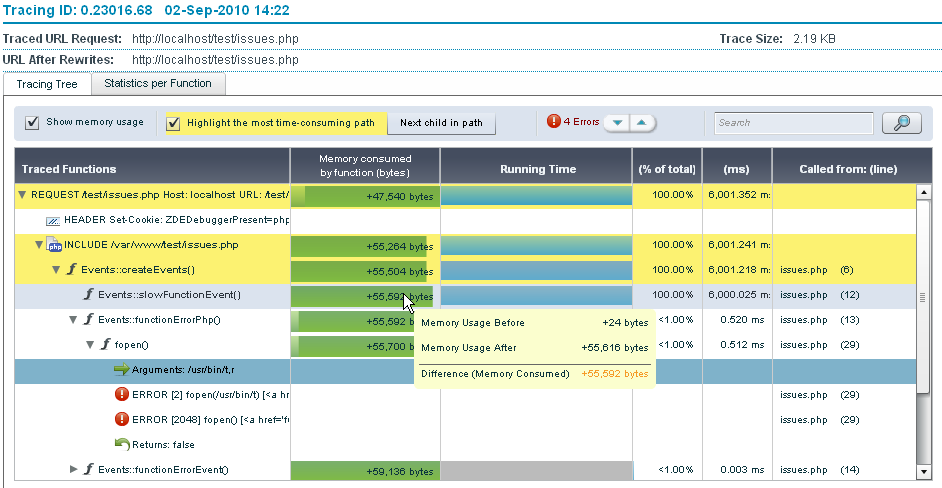This screenshot has width=942, height=488.
Task: Toggle Highlight the most time-consuming path checkbox
Action: (173, 123)
